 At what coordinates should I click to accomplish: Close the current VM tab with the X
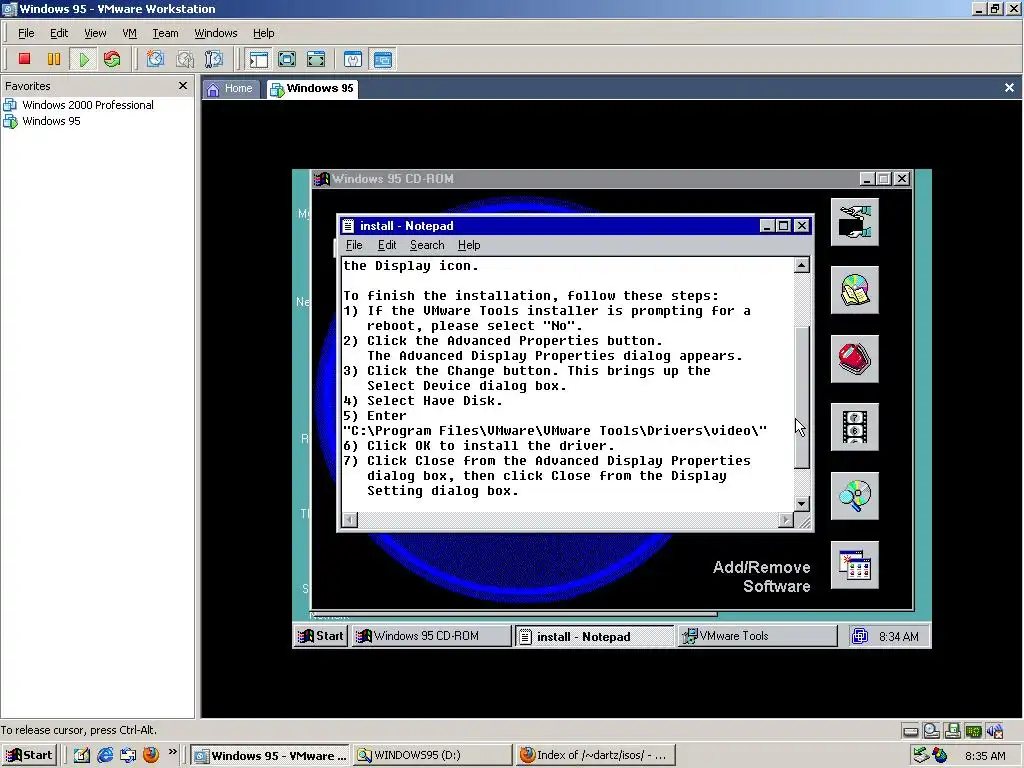coord(1009,88)
